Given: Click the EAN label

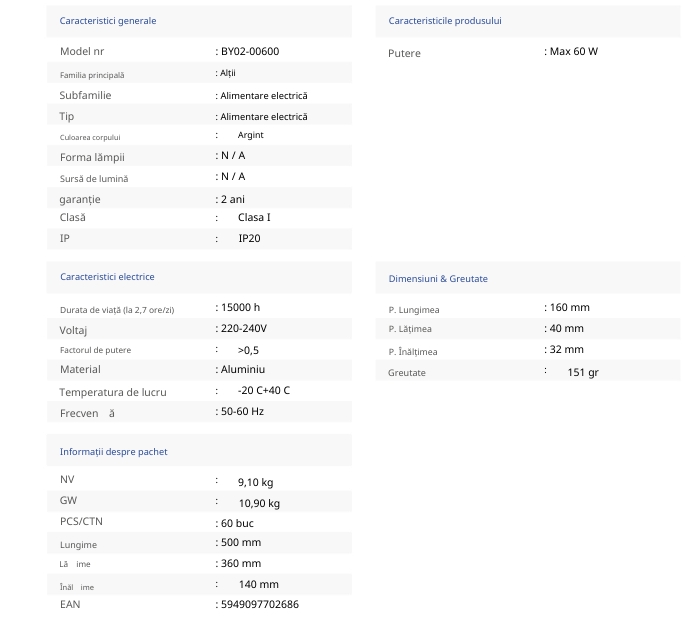Looking at the screenshot, I should 70,604.
